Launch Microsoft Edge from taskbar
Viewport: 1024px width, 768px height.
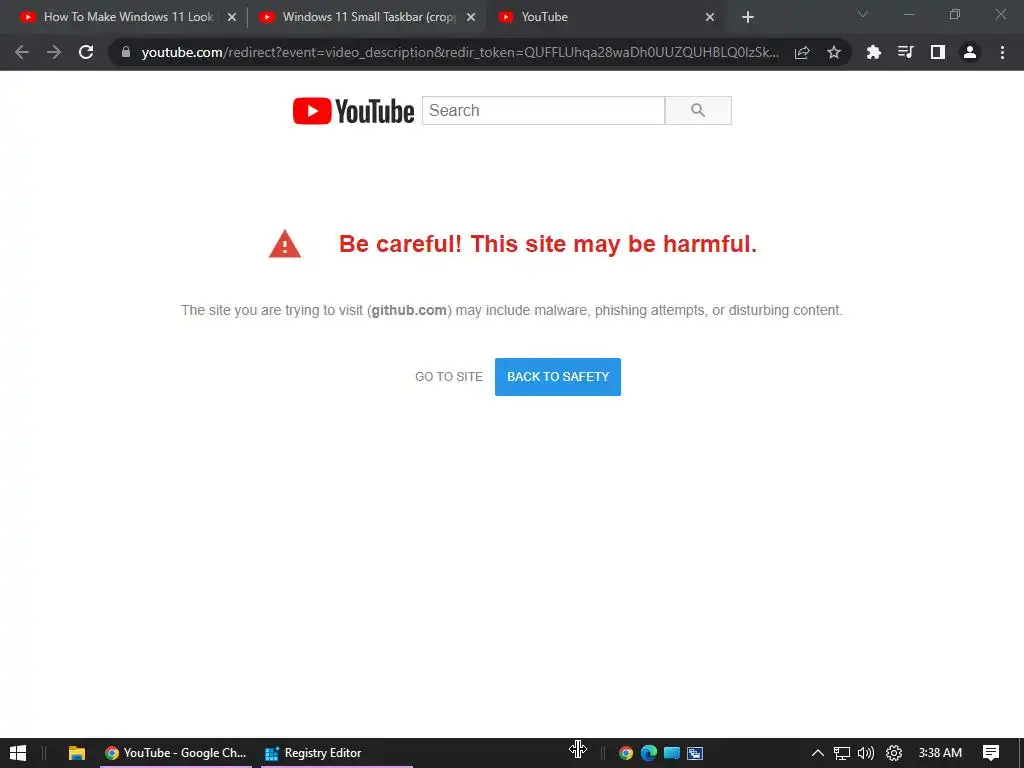pos(648,753)
